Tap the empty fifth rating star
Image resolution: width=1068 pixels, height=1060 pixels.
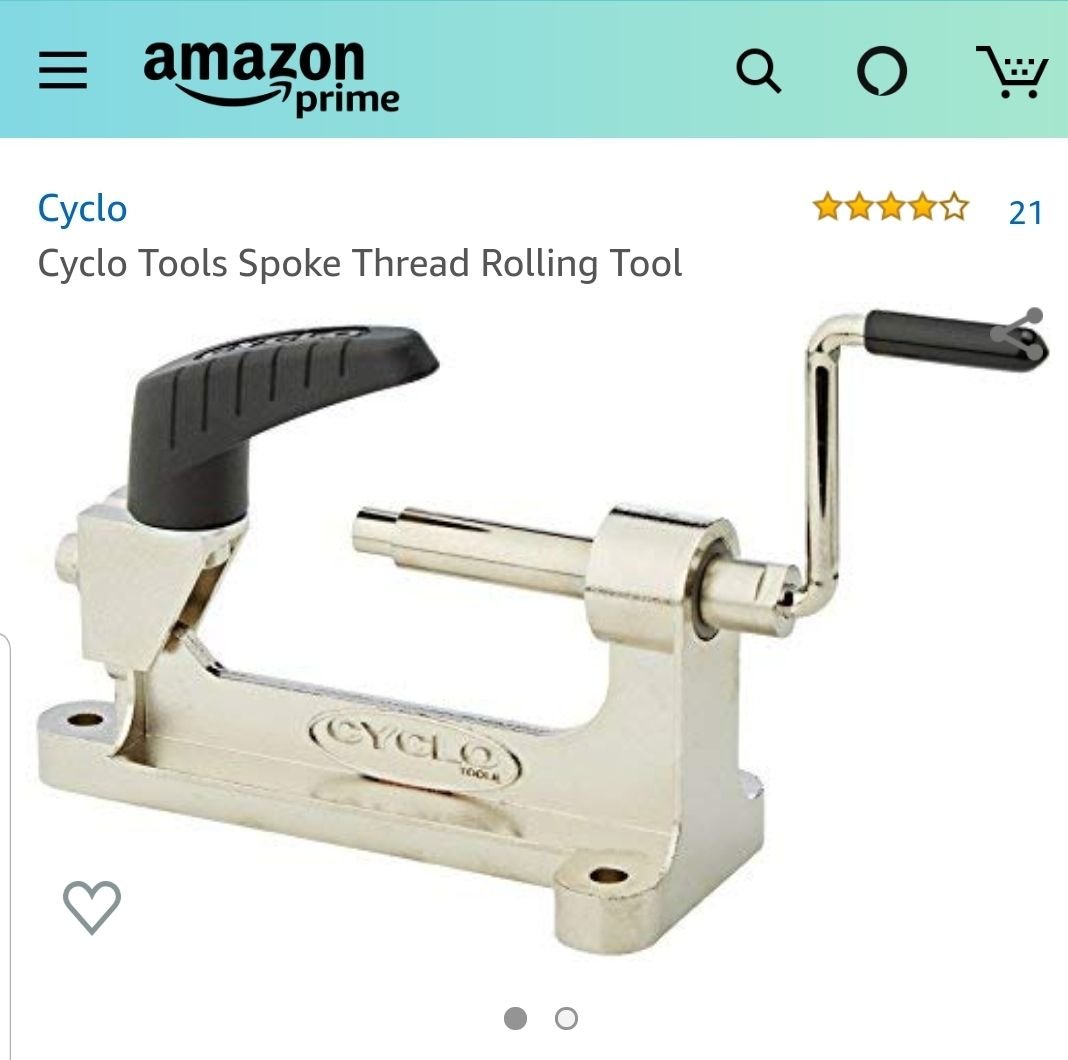[954, 206]
